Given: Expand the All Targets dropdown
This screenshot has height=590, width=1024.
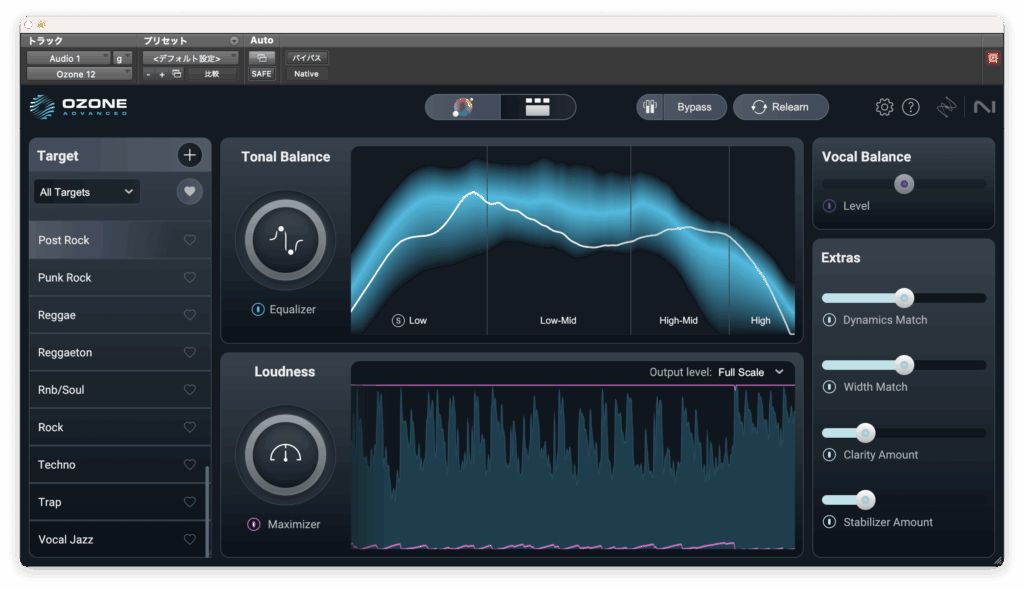Looking at the screenshot, I should [87, 192].
